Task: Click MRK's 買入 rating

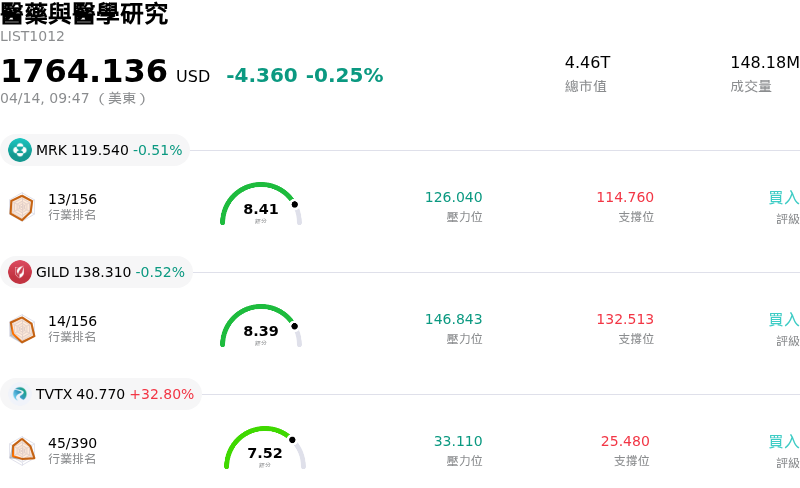Action: pos(783,198)
